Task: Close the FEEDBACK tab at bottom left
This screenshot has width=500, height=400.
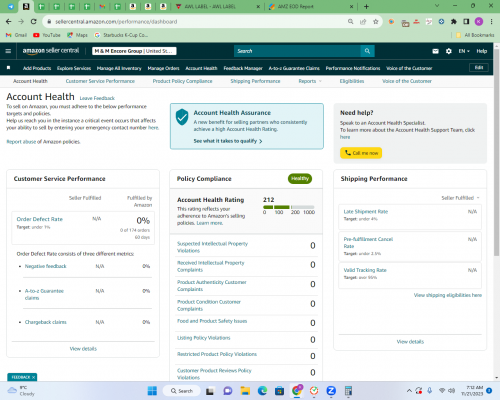Action: tap(33, 377)
